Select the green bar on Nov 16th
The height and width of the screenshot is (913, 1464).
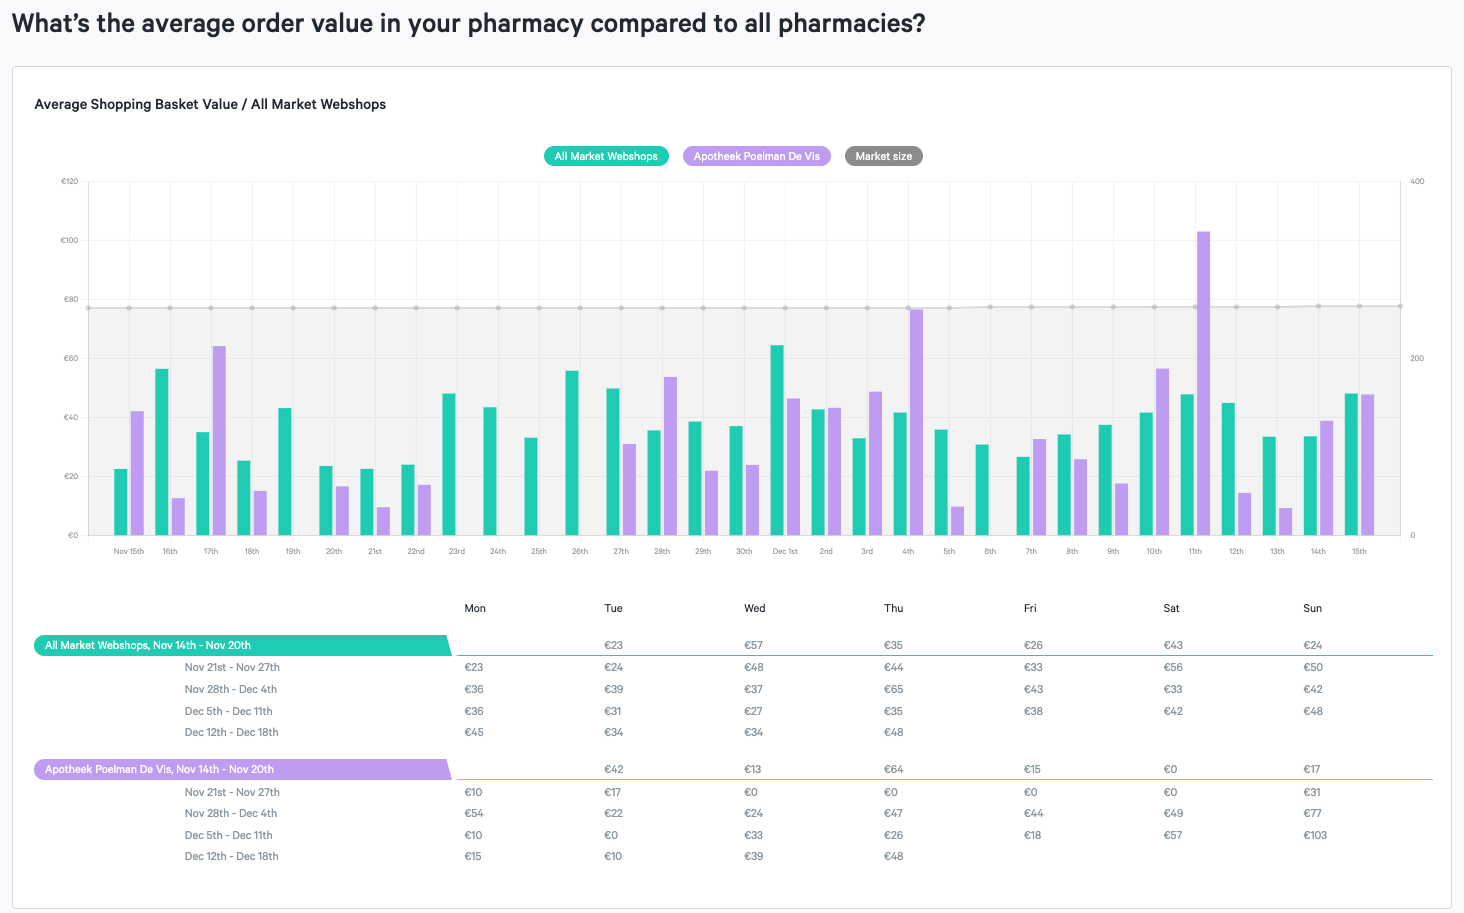[x=162, y=452]
